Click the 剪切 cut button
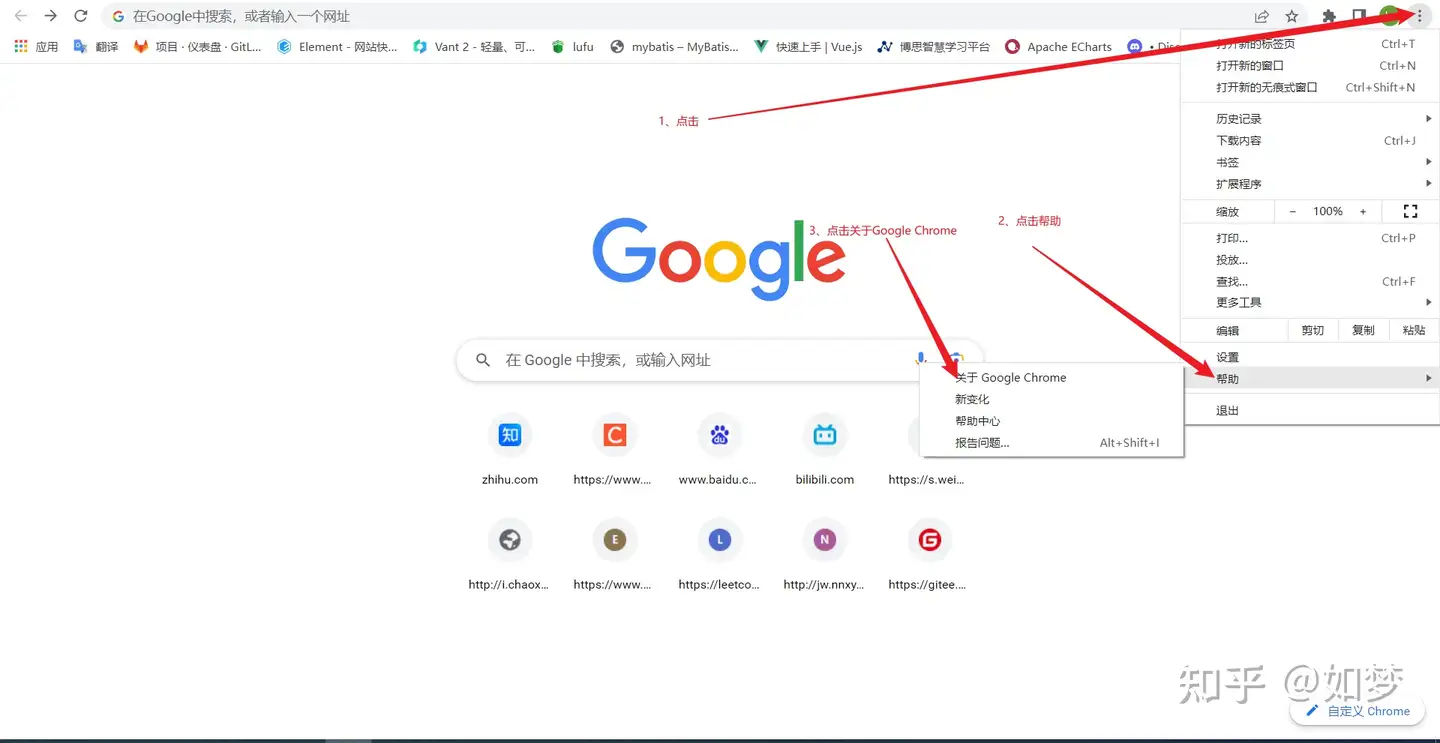Viewport: 1440px width, 743px height. point(1312,330)
